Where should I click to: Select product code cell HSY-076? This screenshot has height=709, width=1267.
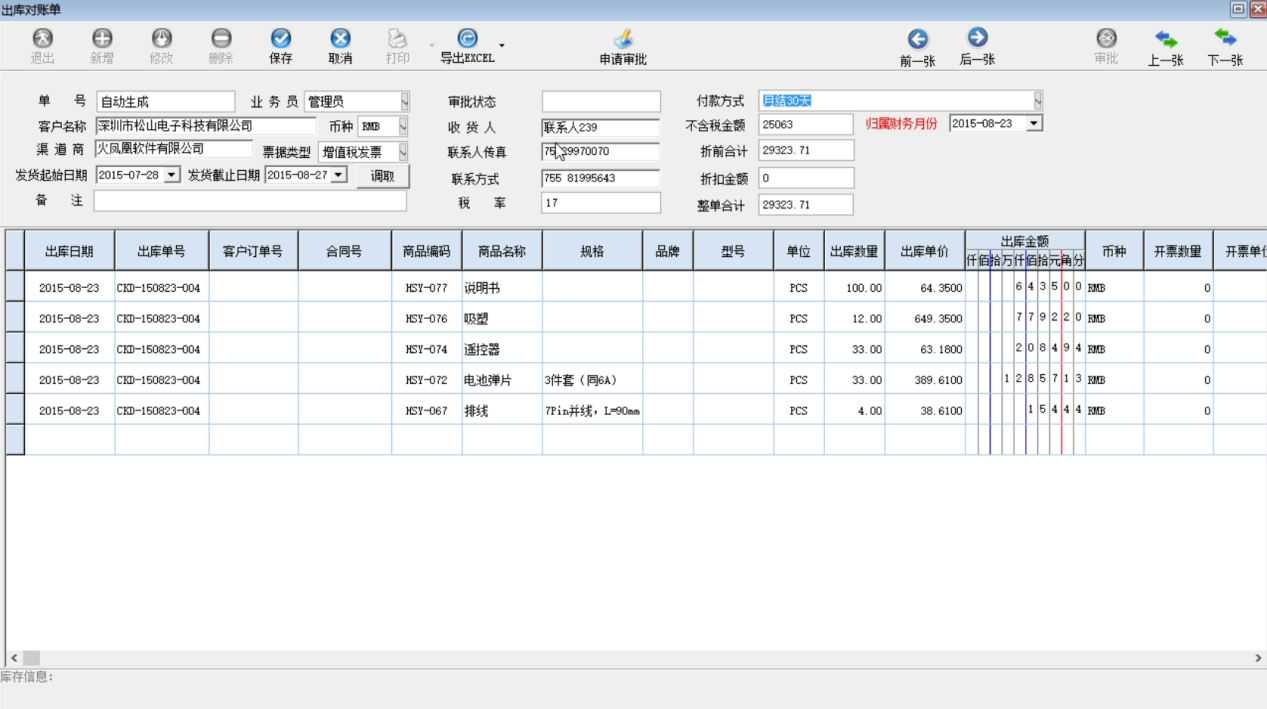(427, 318)
